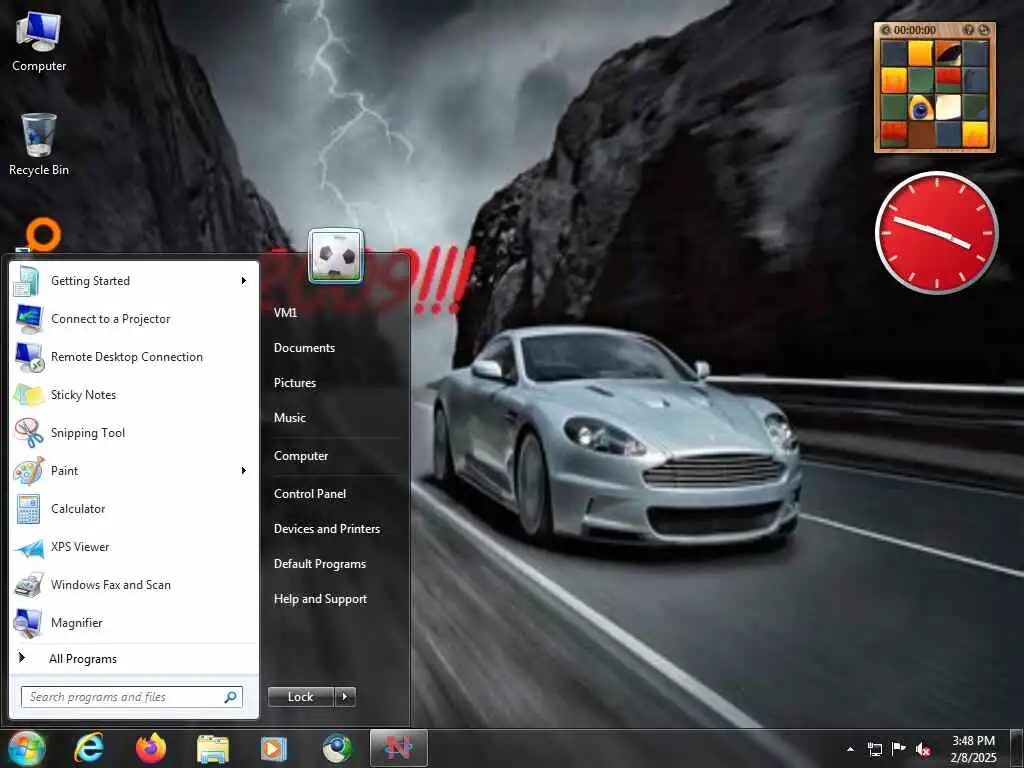Launch Connect to a Projector
Screen dimensions: 1024x768
134,319
